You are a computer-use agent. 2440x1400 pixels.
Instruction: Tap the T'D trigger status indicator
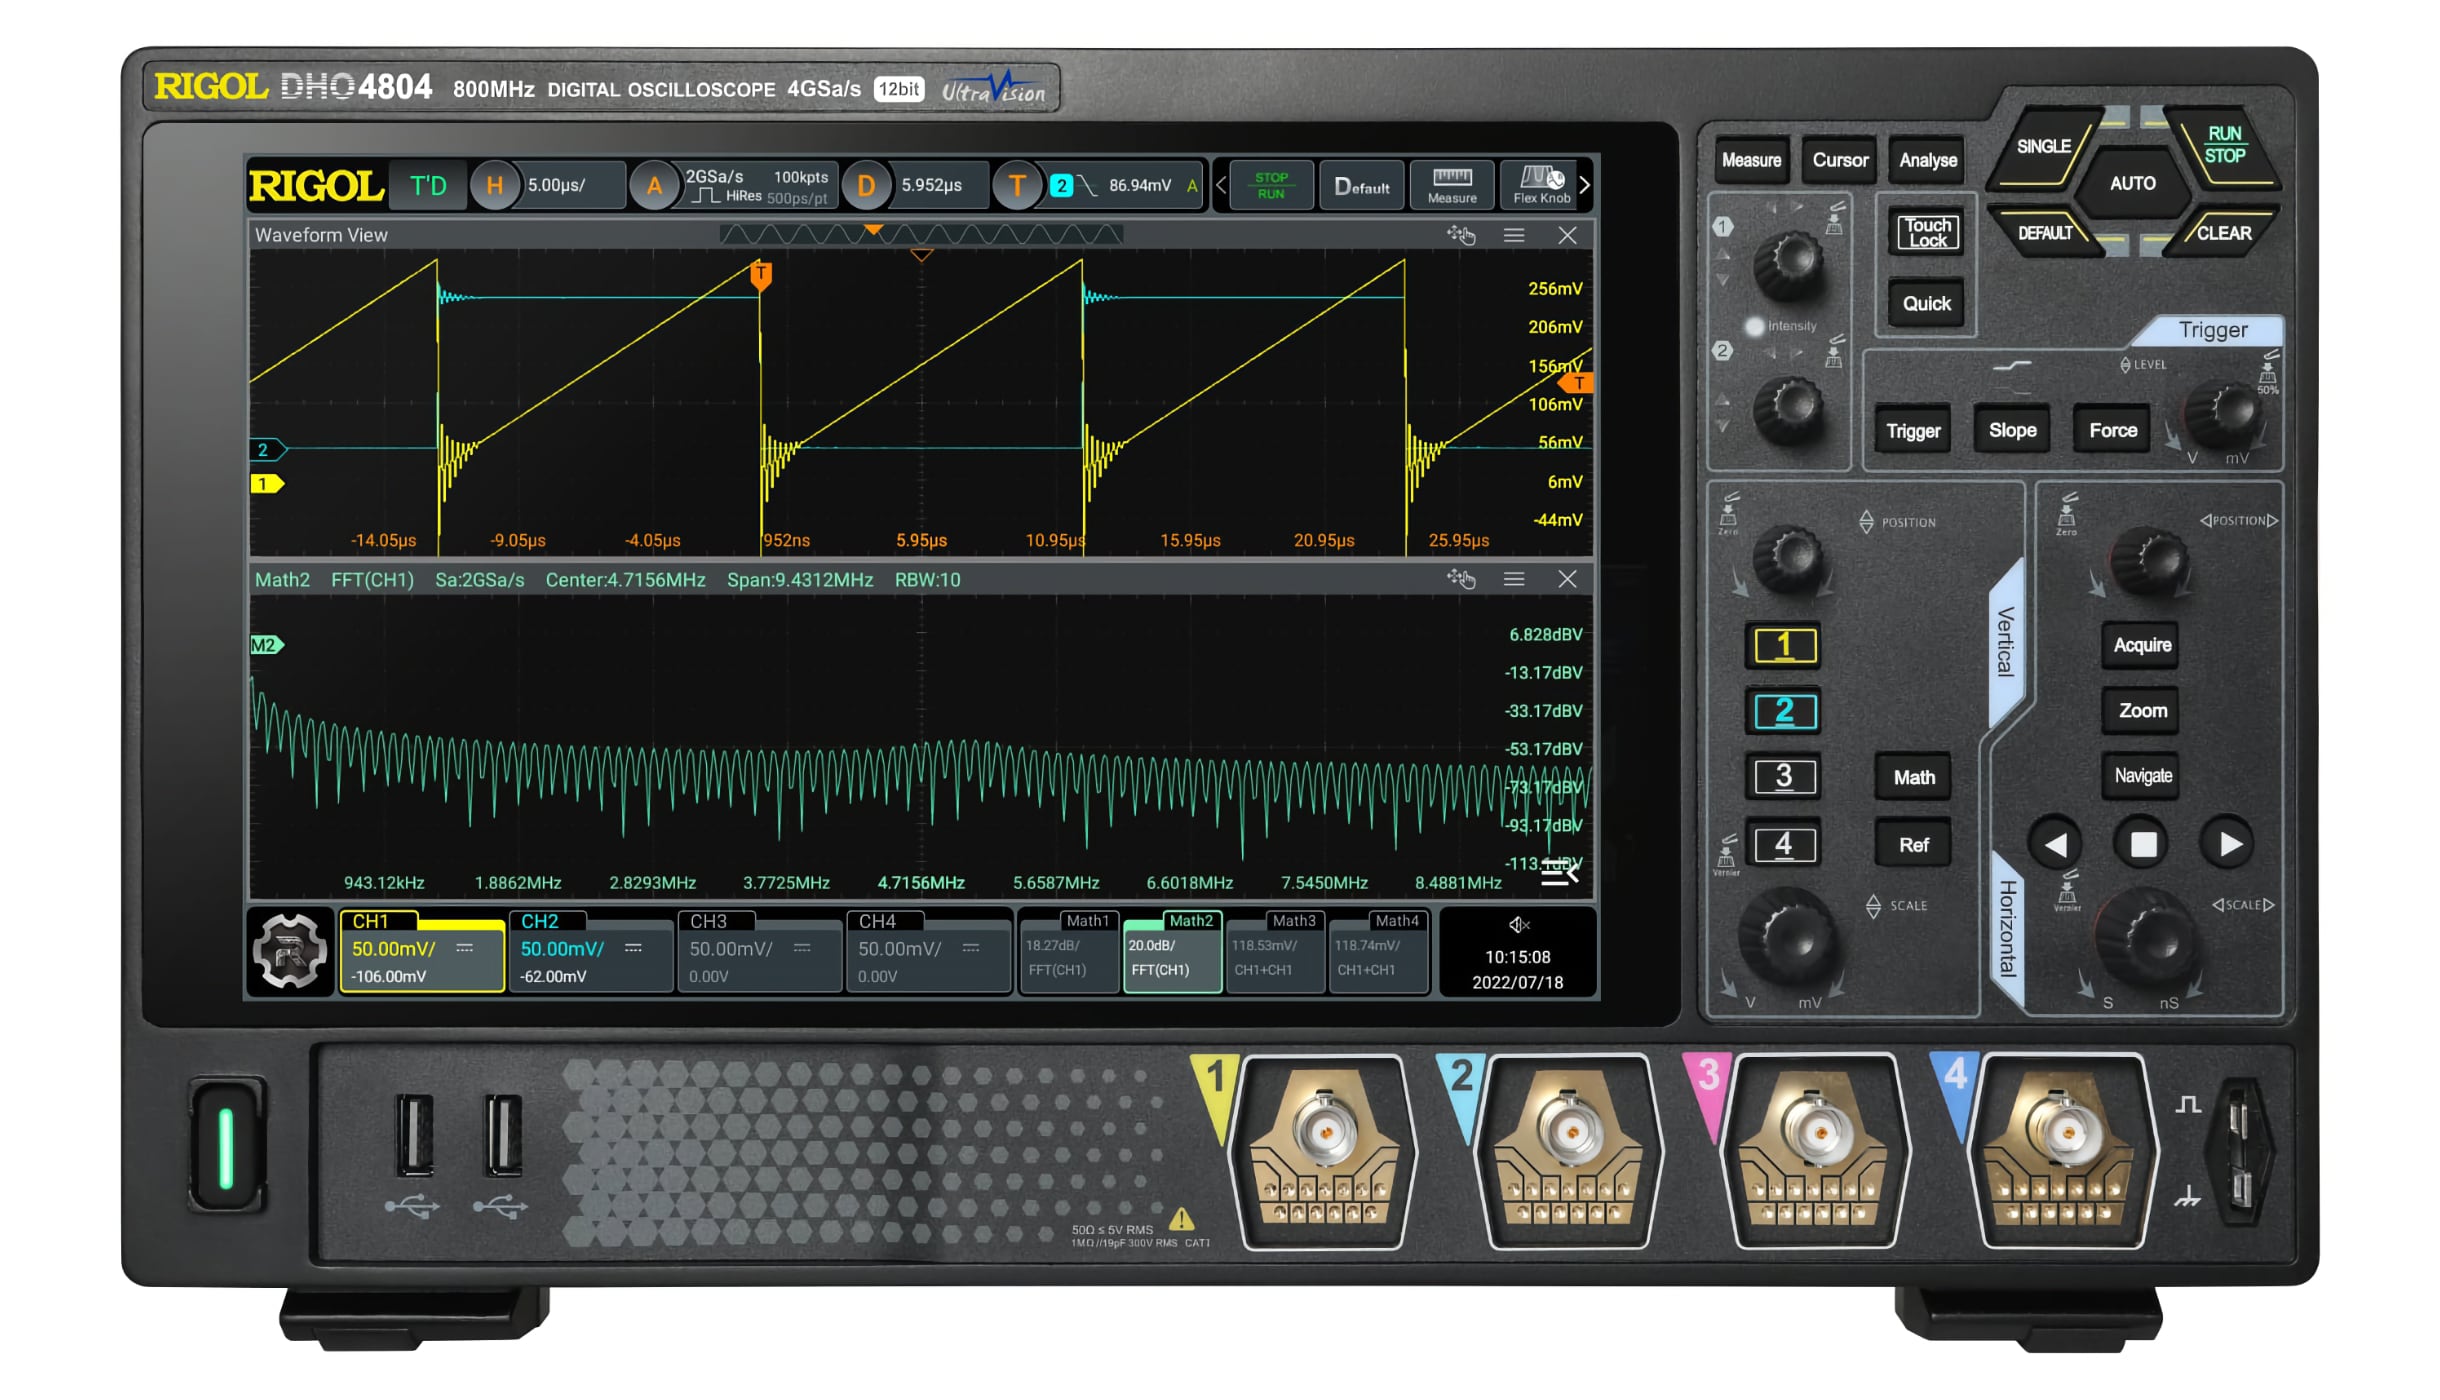click(x=428, y=186)
